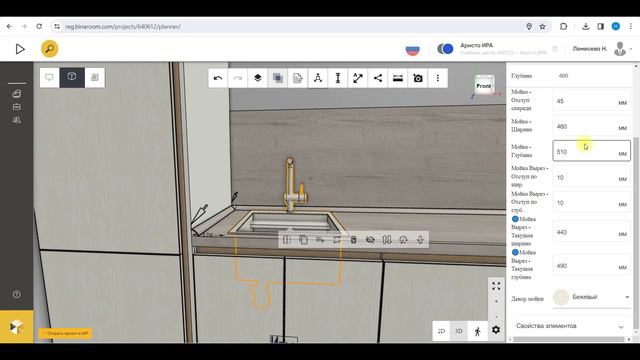Edit the sink depth field 510
Image resolution: width=640 pixels, height=360 pixels.
click(x=591, y=151)
